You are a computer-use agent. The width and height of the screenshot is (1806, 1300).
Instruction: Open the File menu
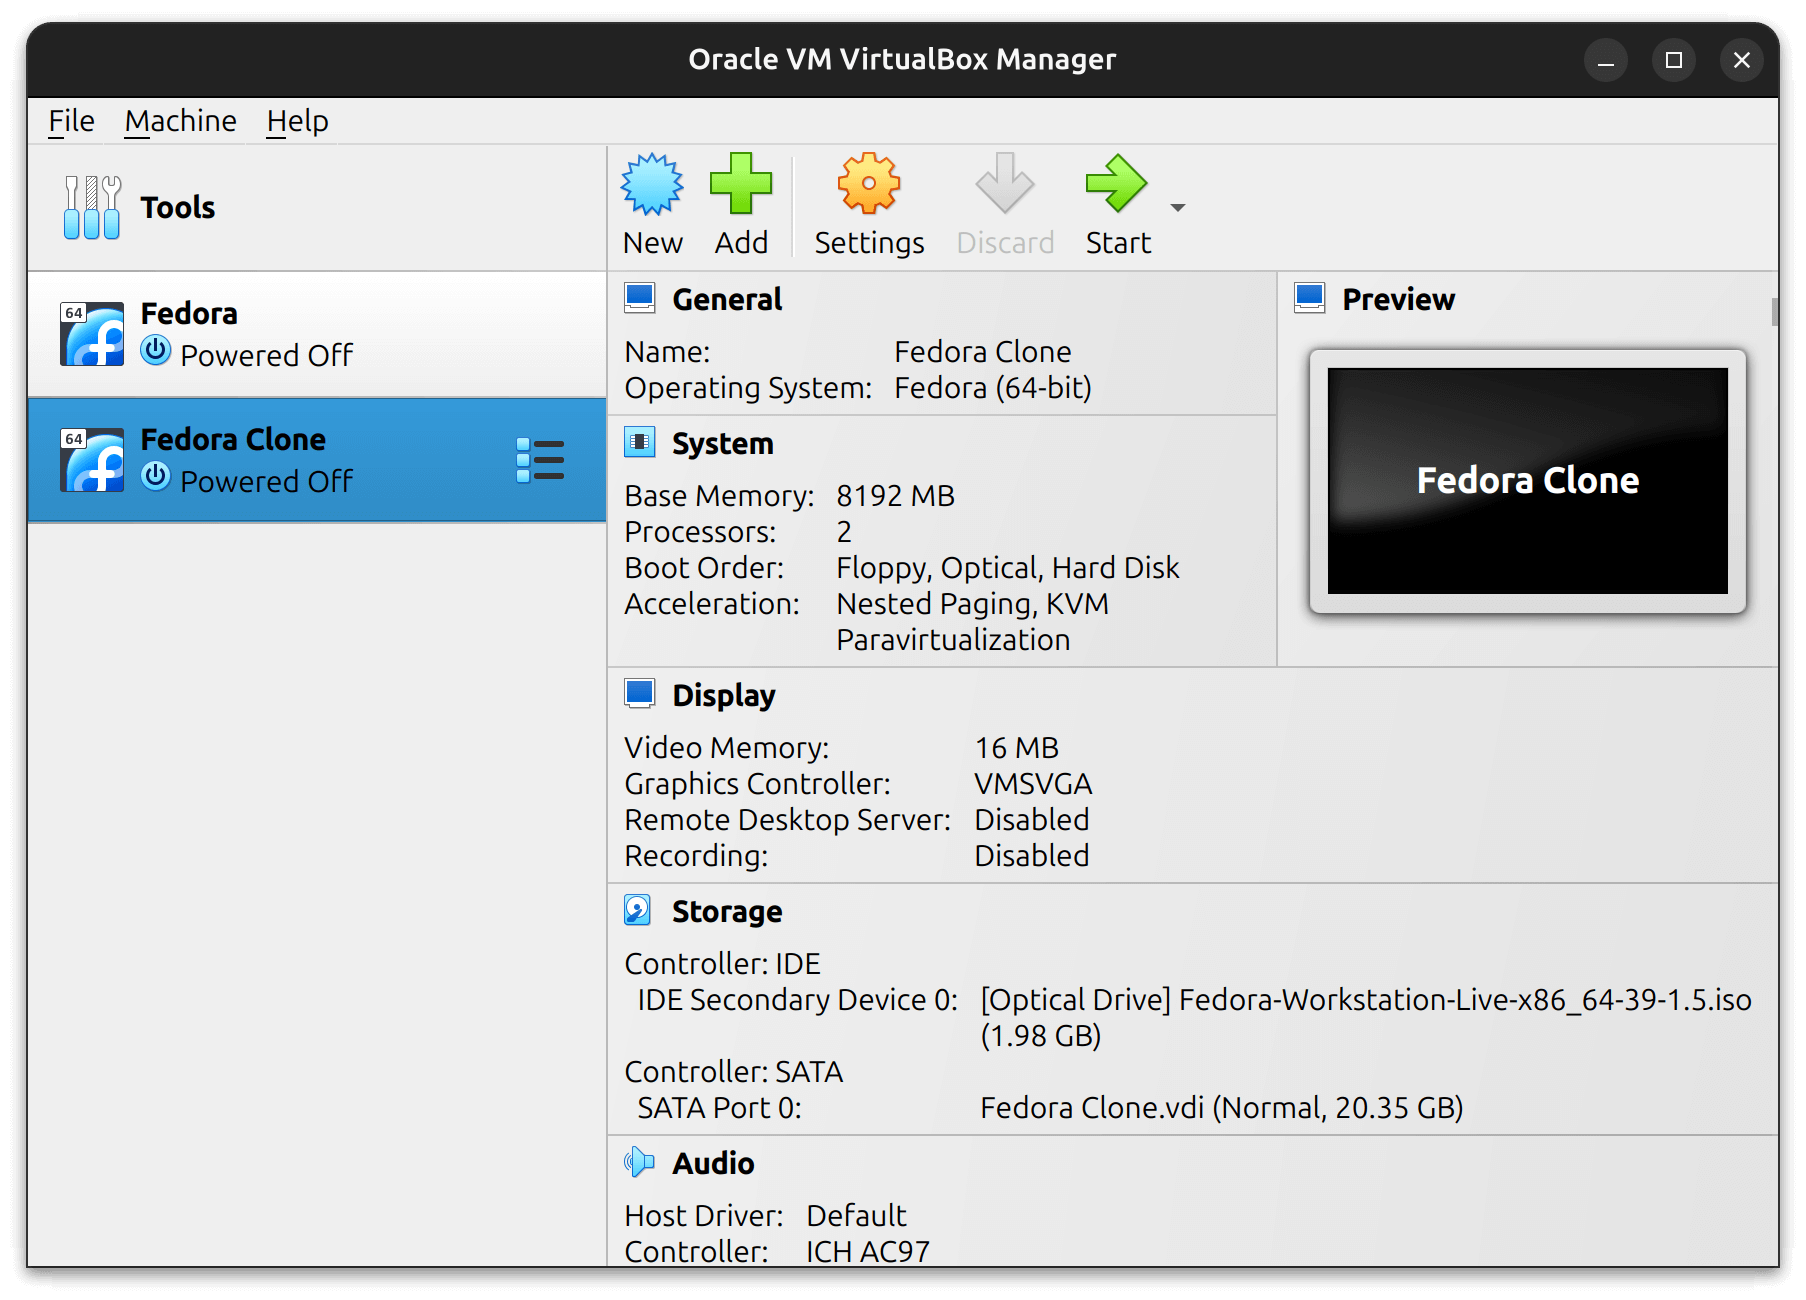pos(70,120)
